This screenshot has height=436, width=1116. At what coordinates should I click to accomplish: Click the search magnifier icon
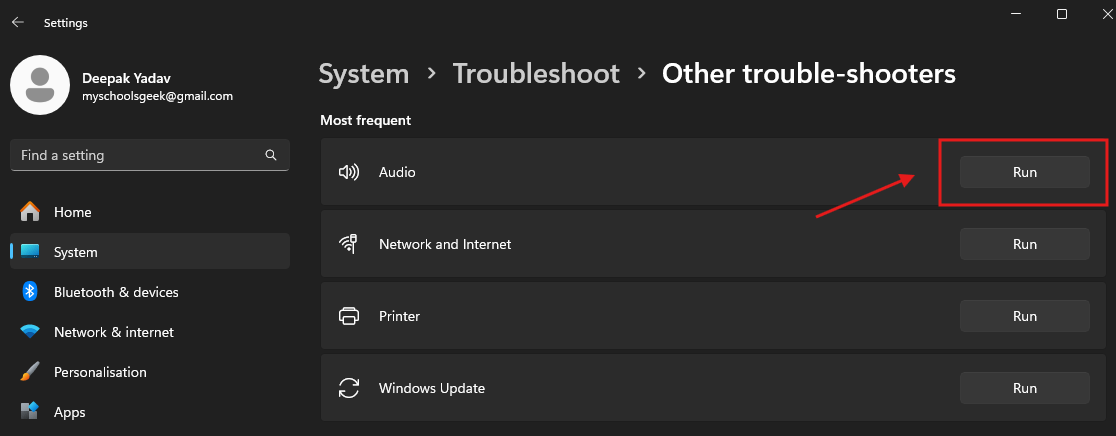point(270,156)
